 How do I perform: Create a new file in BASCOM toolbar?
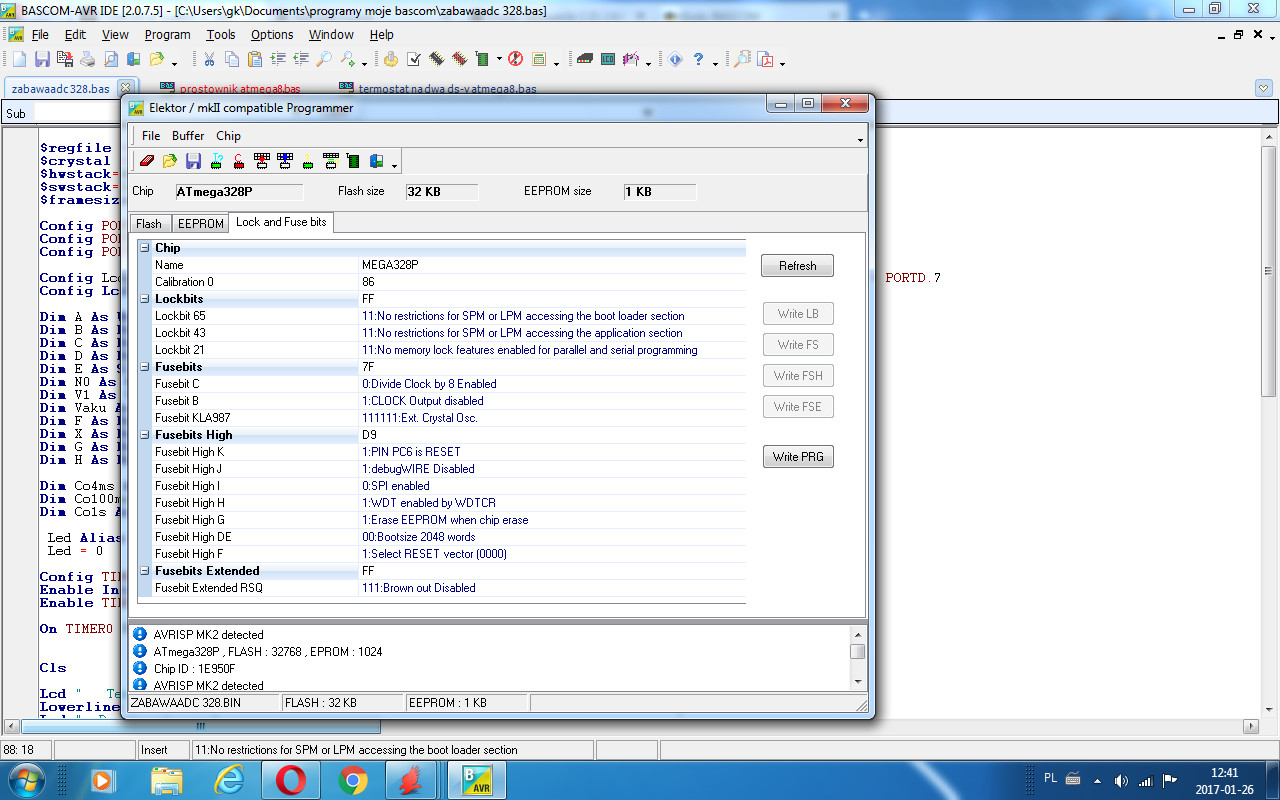(19, 59)
